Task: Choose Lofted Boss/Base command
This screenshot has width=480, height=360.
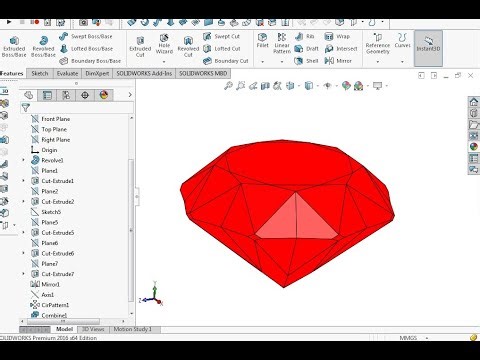Action: pyautogui.click(x=86, y=49)
